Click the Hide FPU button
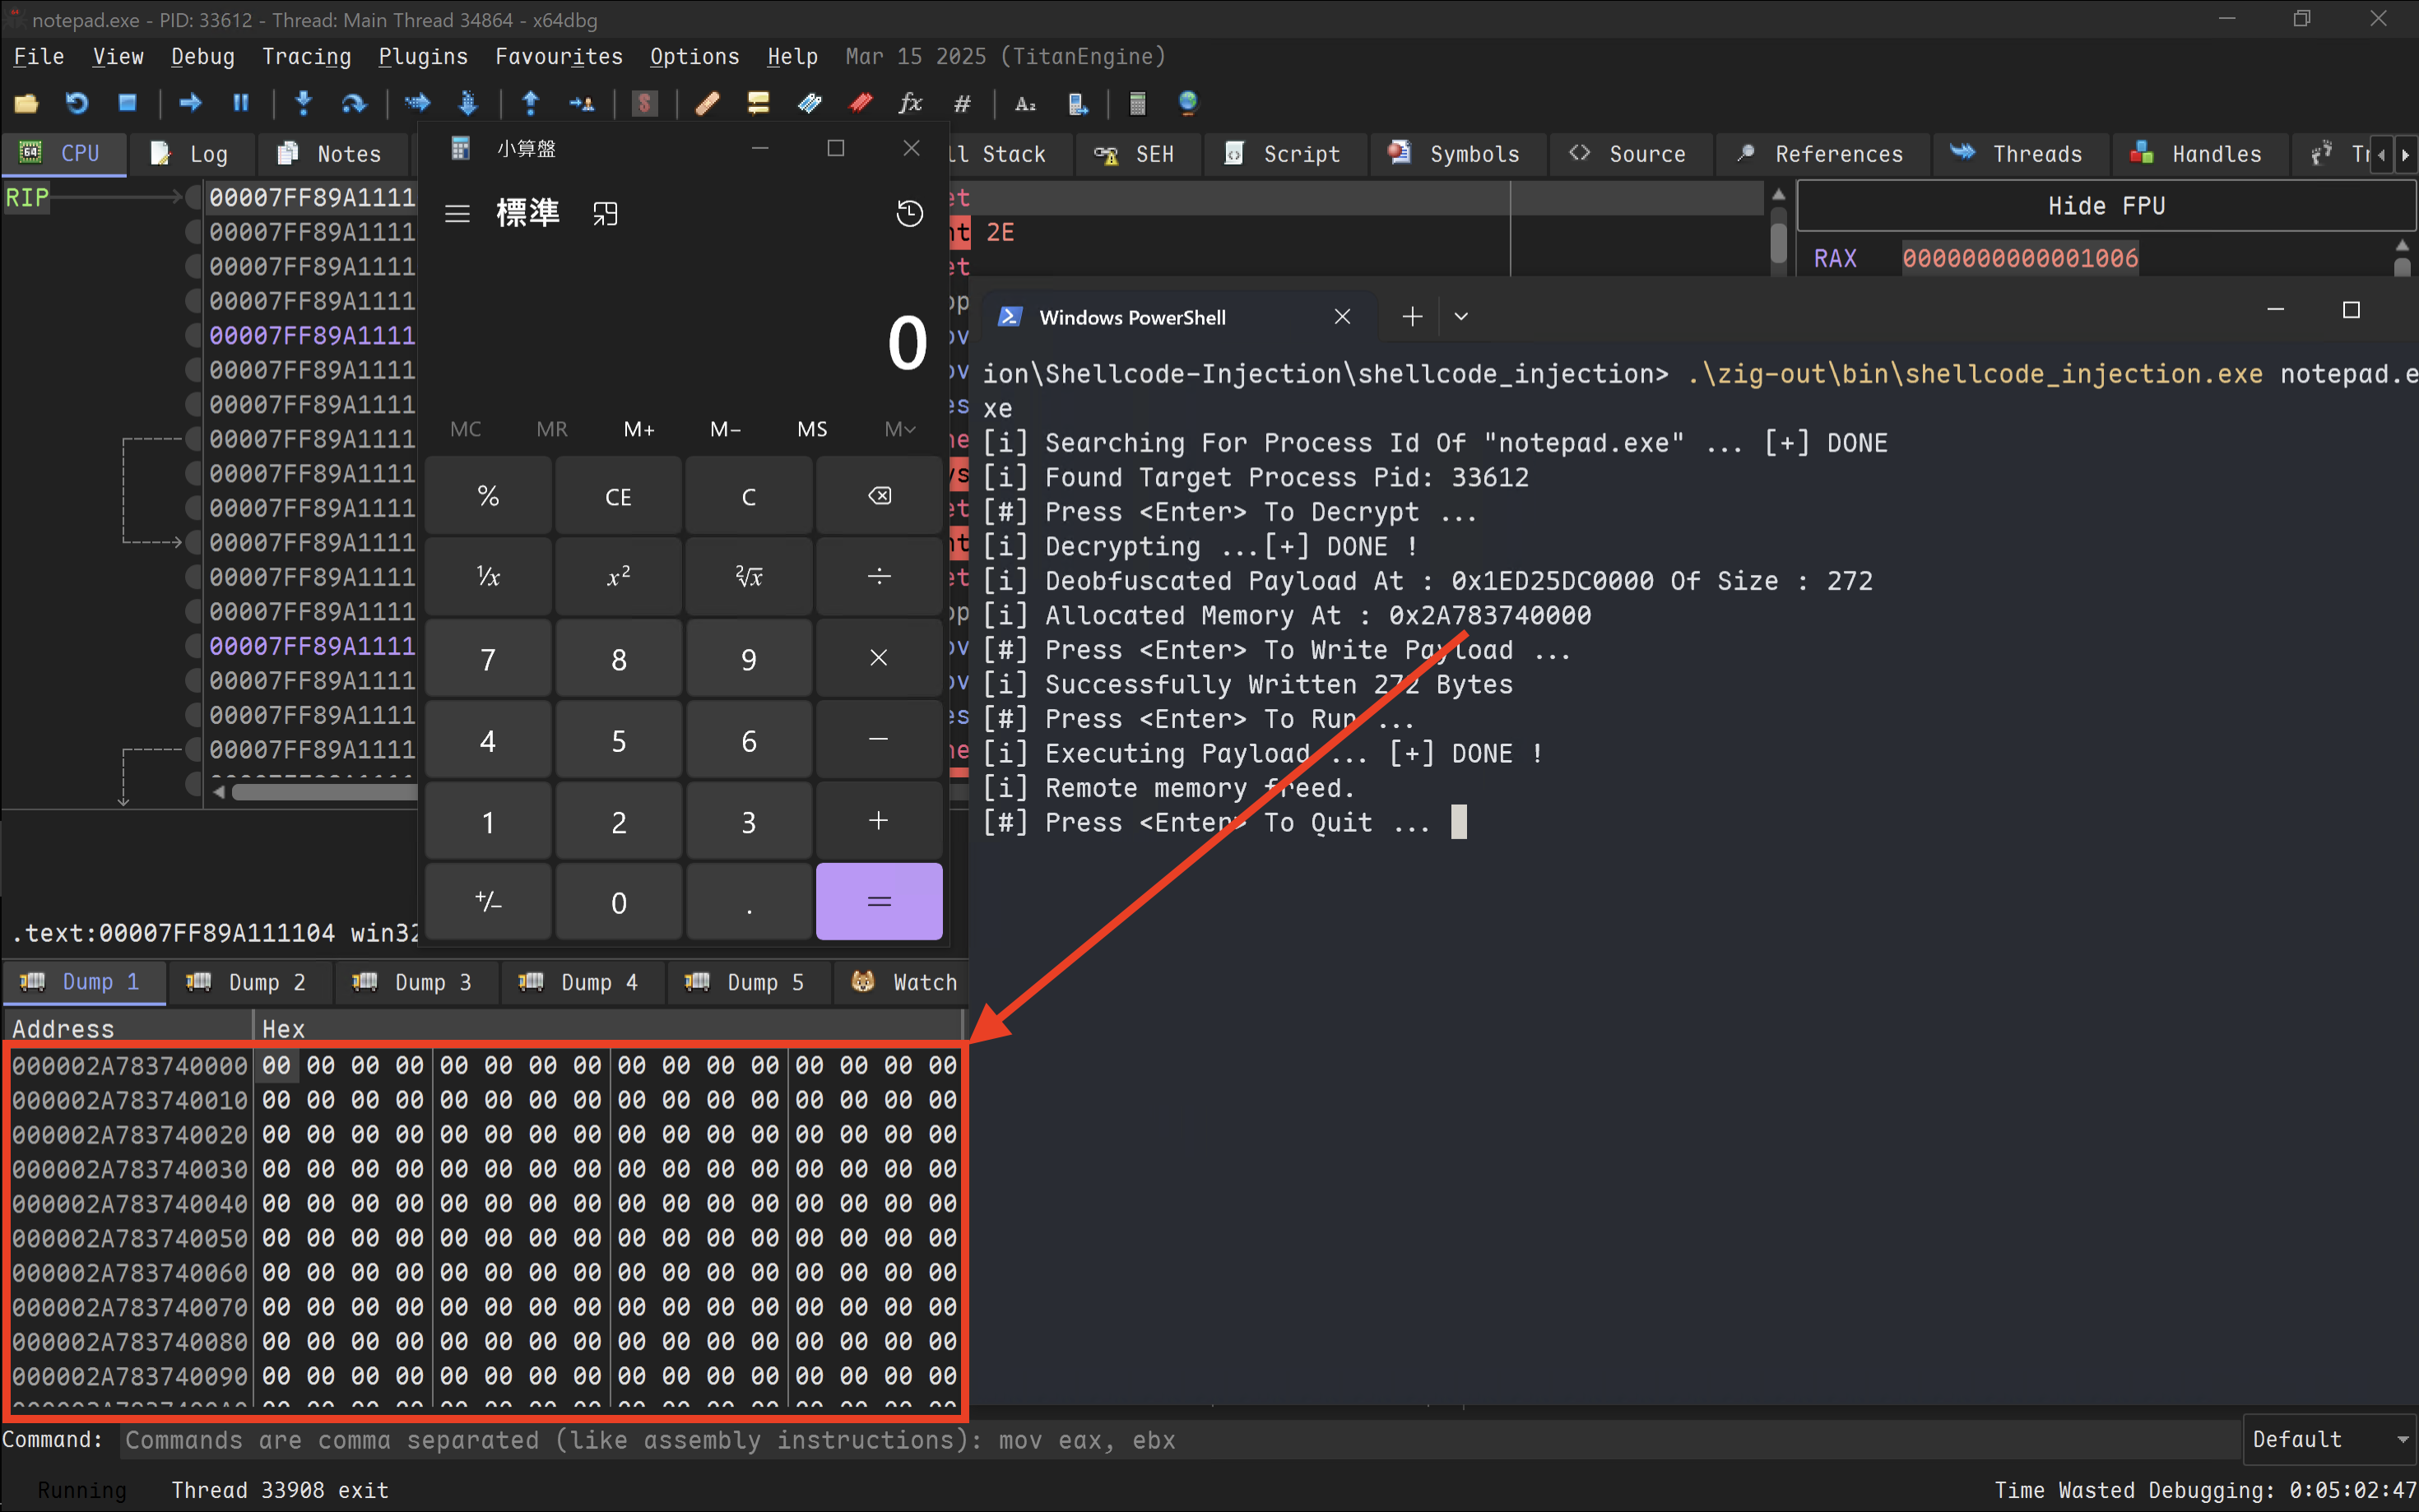Image resolution: width=2419 pixels, height=1512 pixels. tap(2105, 206)
